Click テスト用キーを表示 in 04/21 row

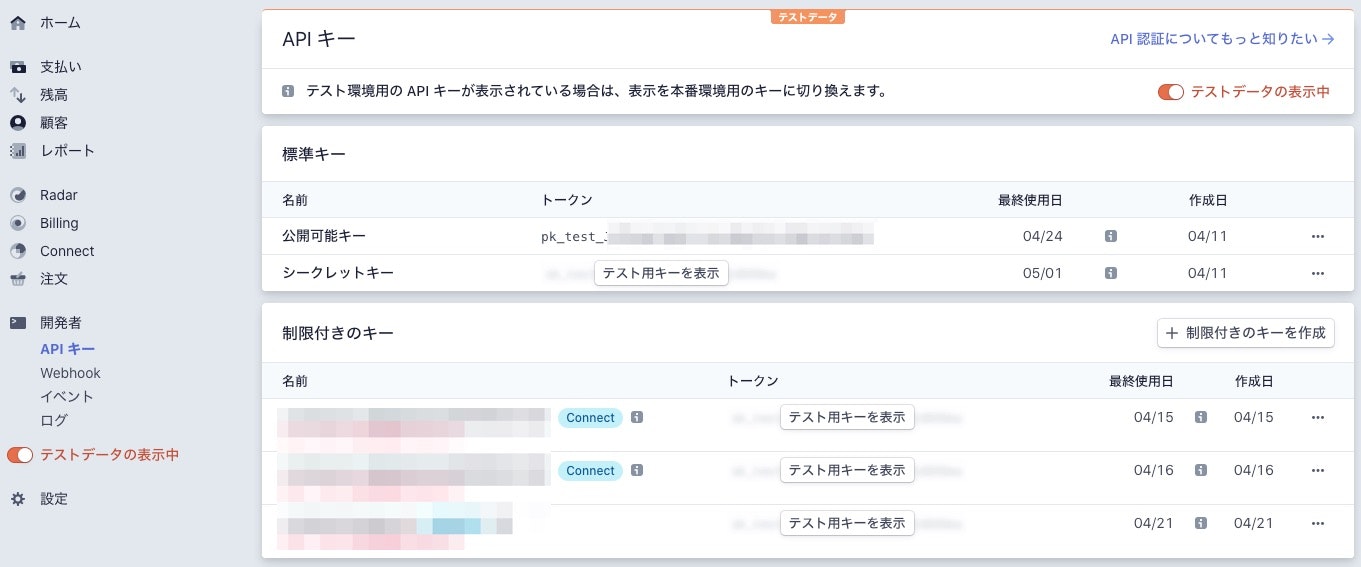pyautogui.click(x=847, y=523)
